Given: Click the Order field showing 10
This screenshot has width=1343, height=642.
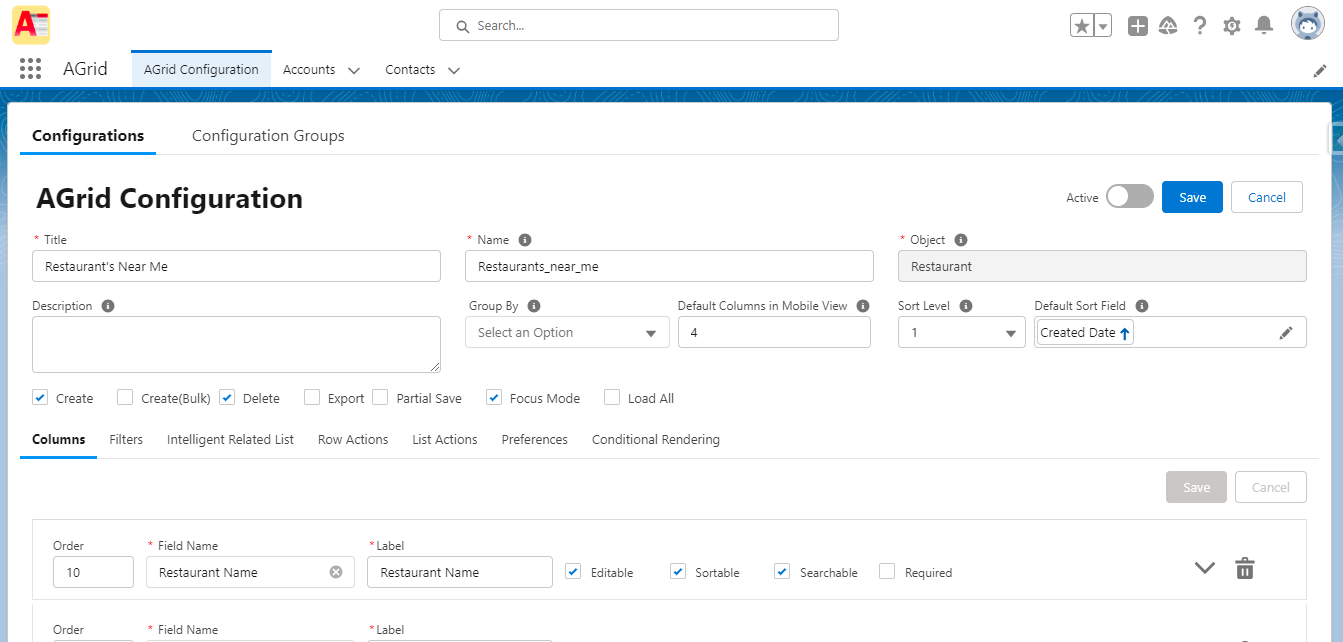Looking at the screenshot, I should 93,572.
